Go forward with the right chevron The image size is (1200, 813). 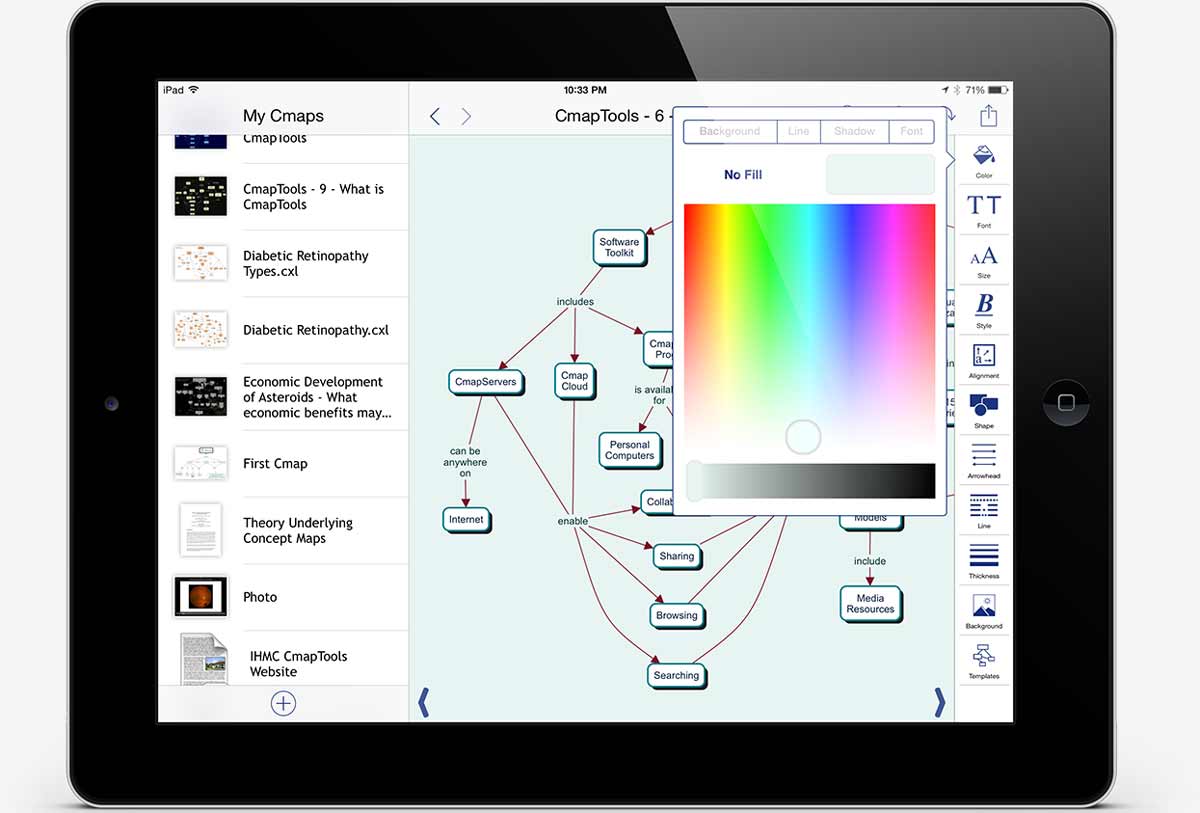click(x=466, y=117)
